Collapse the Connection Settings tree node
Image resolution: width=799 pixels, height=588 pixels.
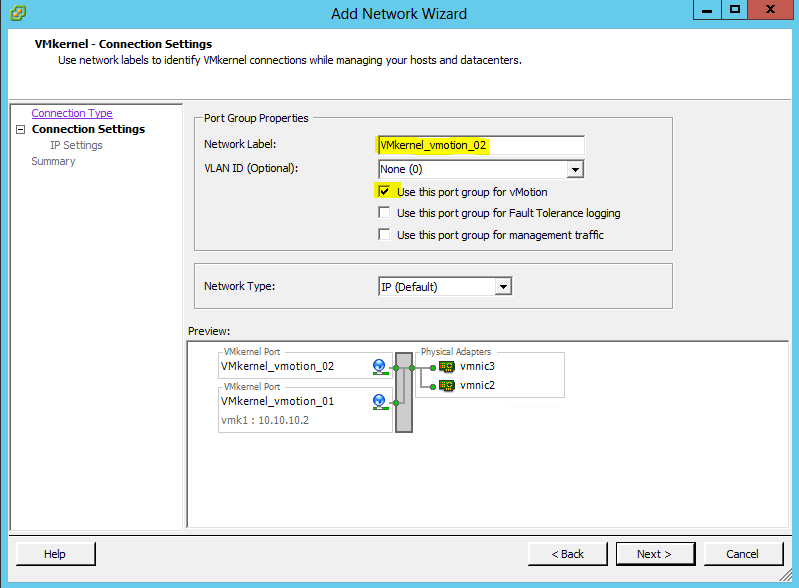coord(20,129)
